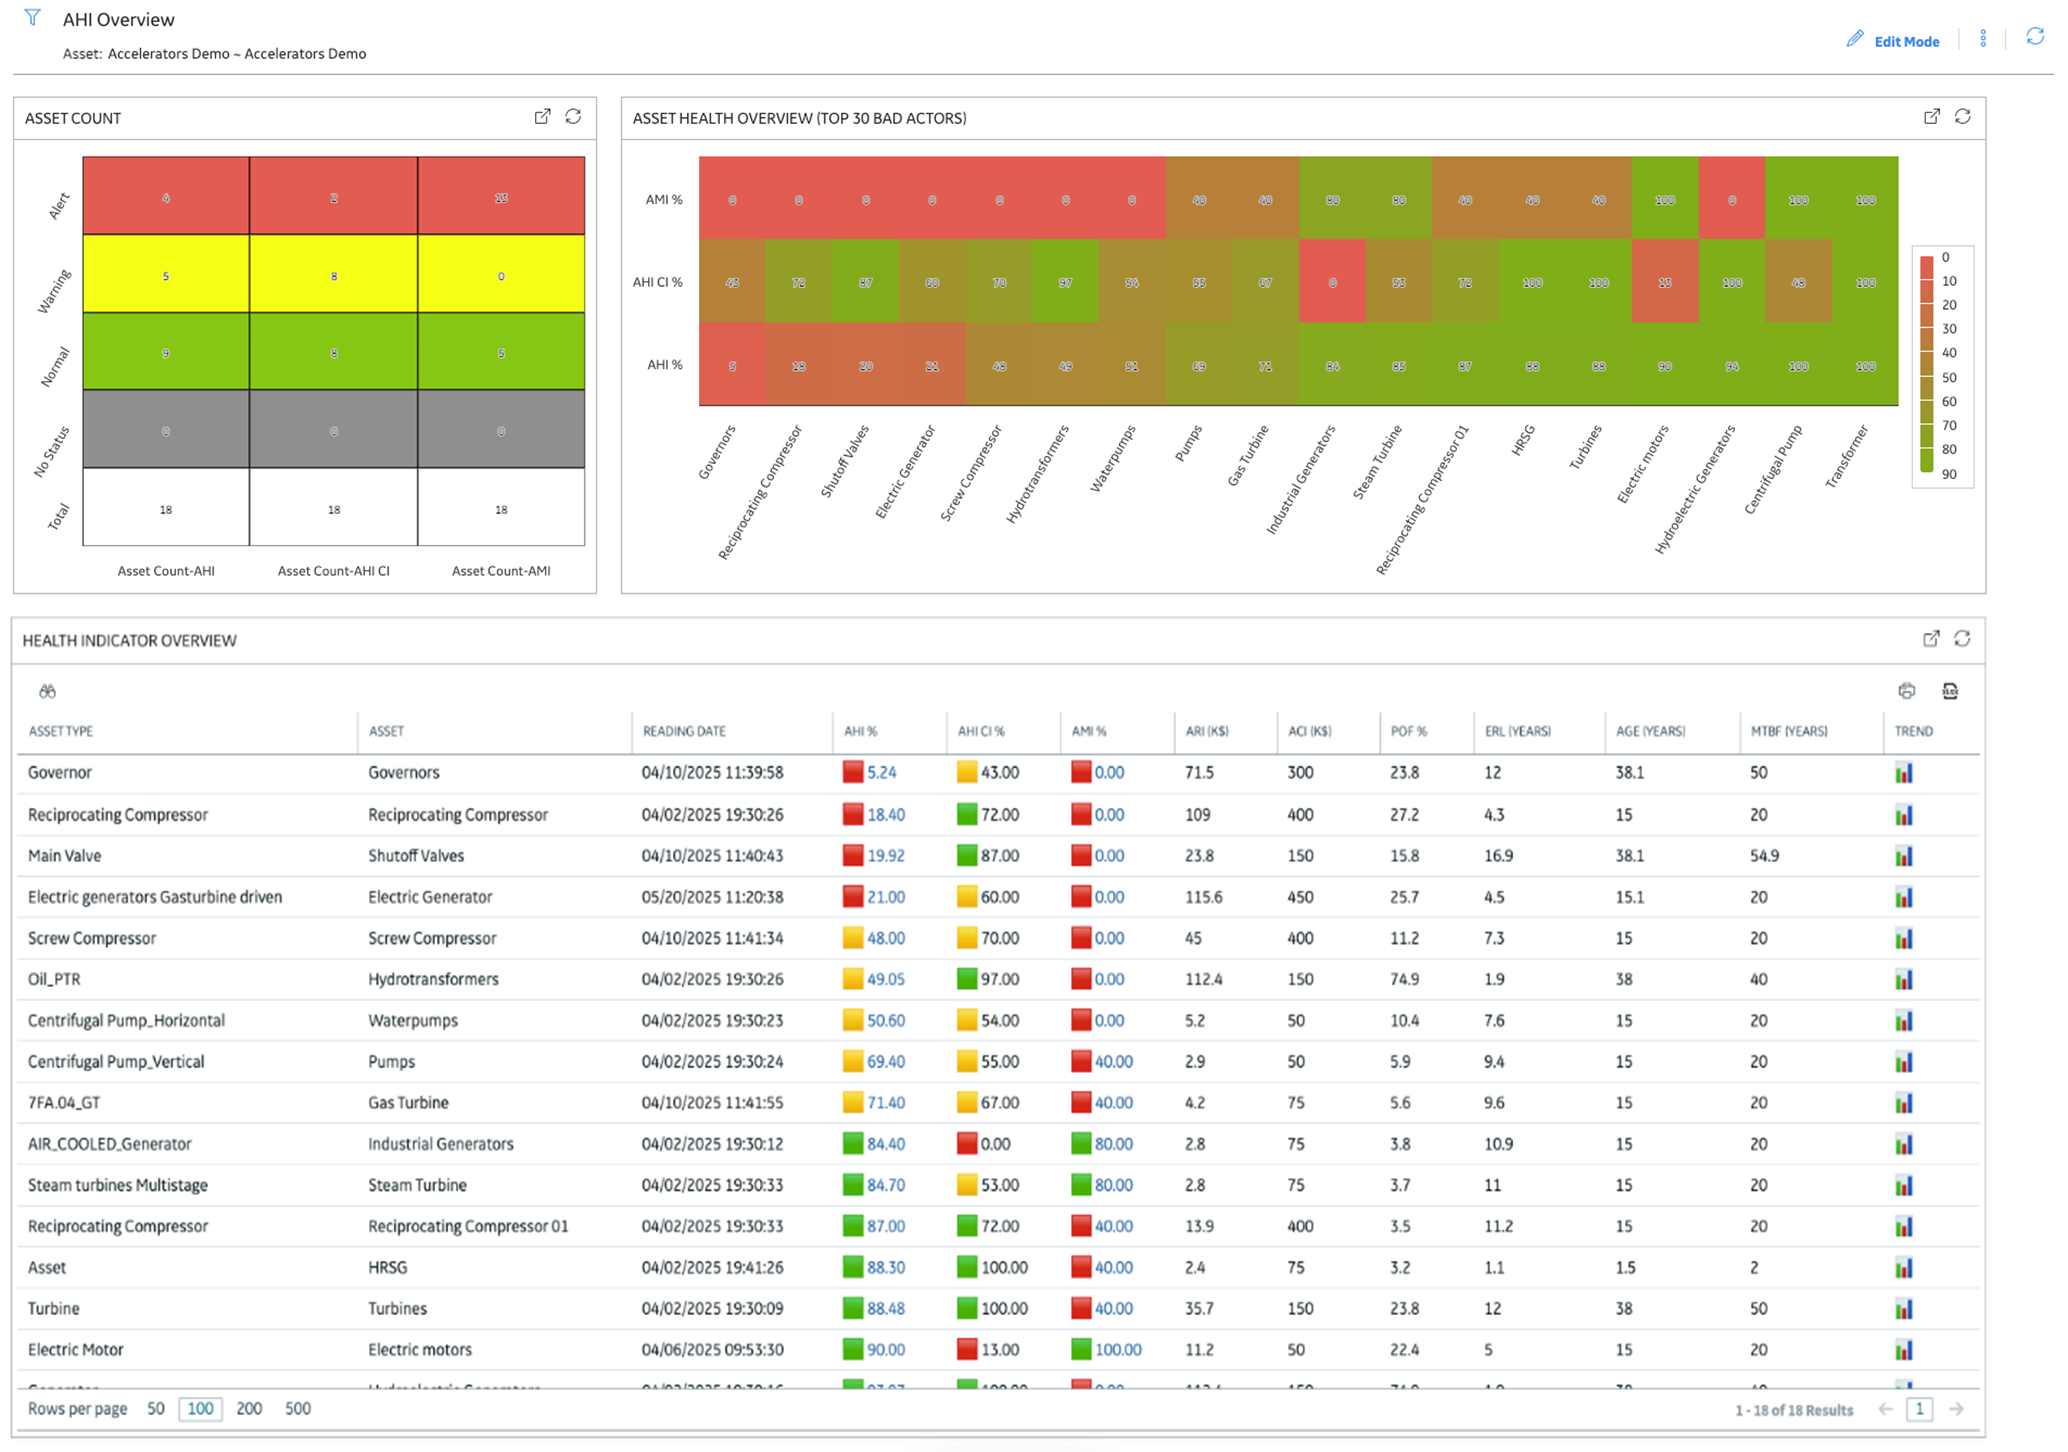Open the filter funnel icon

(33, 18)
